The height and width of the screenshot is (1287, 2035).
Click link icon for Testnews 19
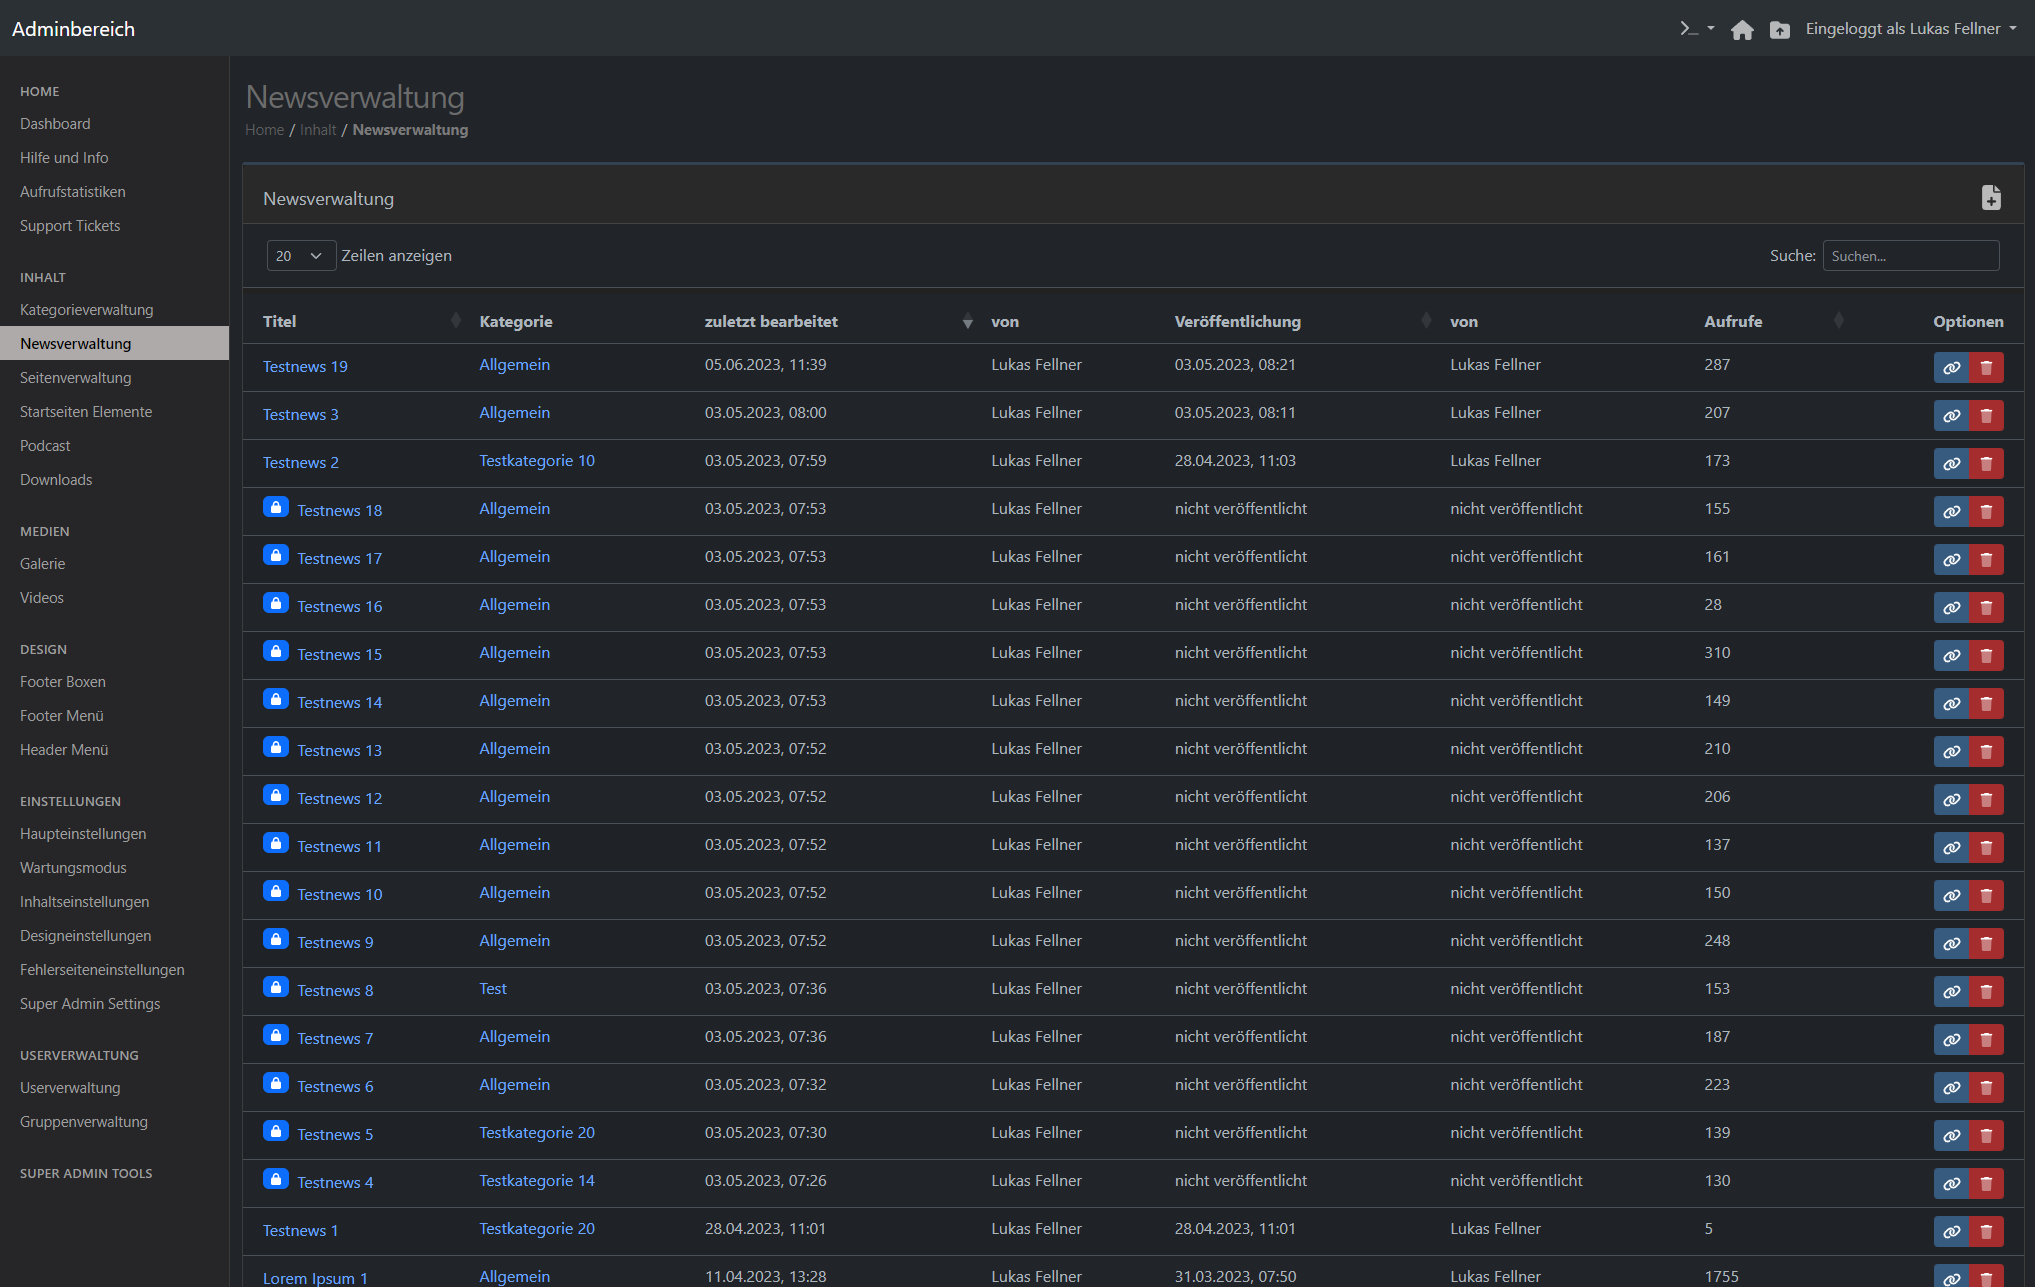1951,368
